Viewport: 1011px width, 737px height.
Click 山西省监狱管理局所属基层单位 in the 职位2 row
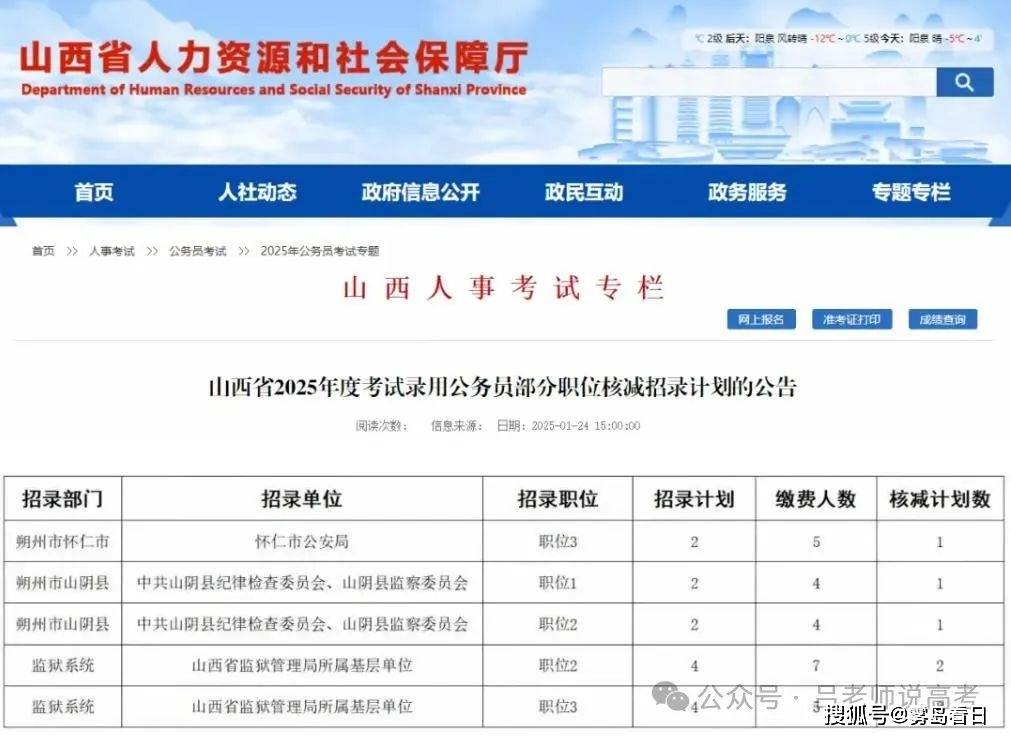tap(302, 665)
